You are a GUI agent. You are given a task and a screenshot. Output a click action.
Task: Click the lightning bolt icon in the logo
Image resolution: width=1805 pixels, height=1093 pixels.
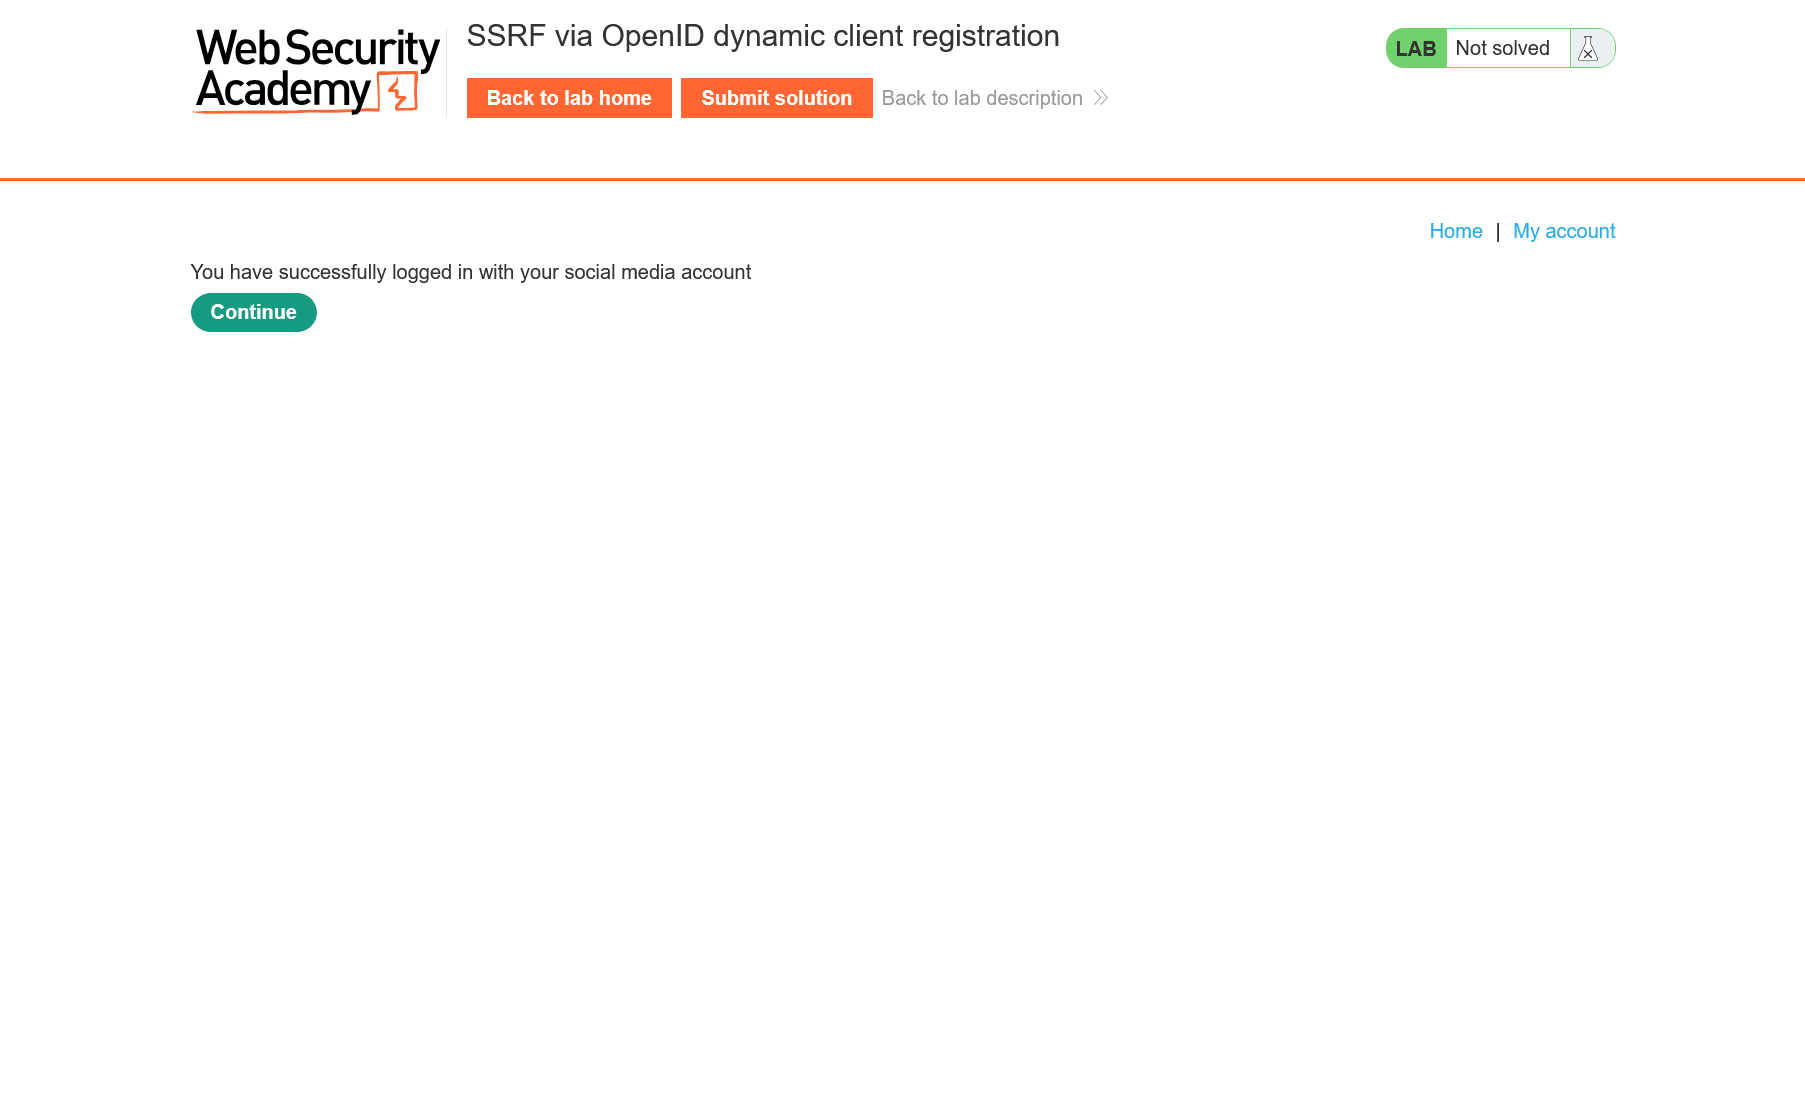[399, 93]
